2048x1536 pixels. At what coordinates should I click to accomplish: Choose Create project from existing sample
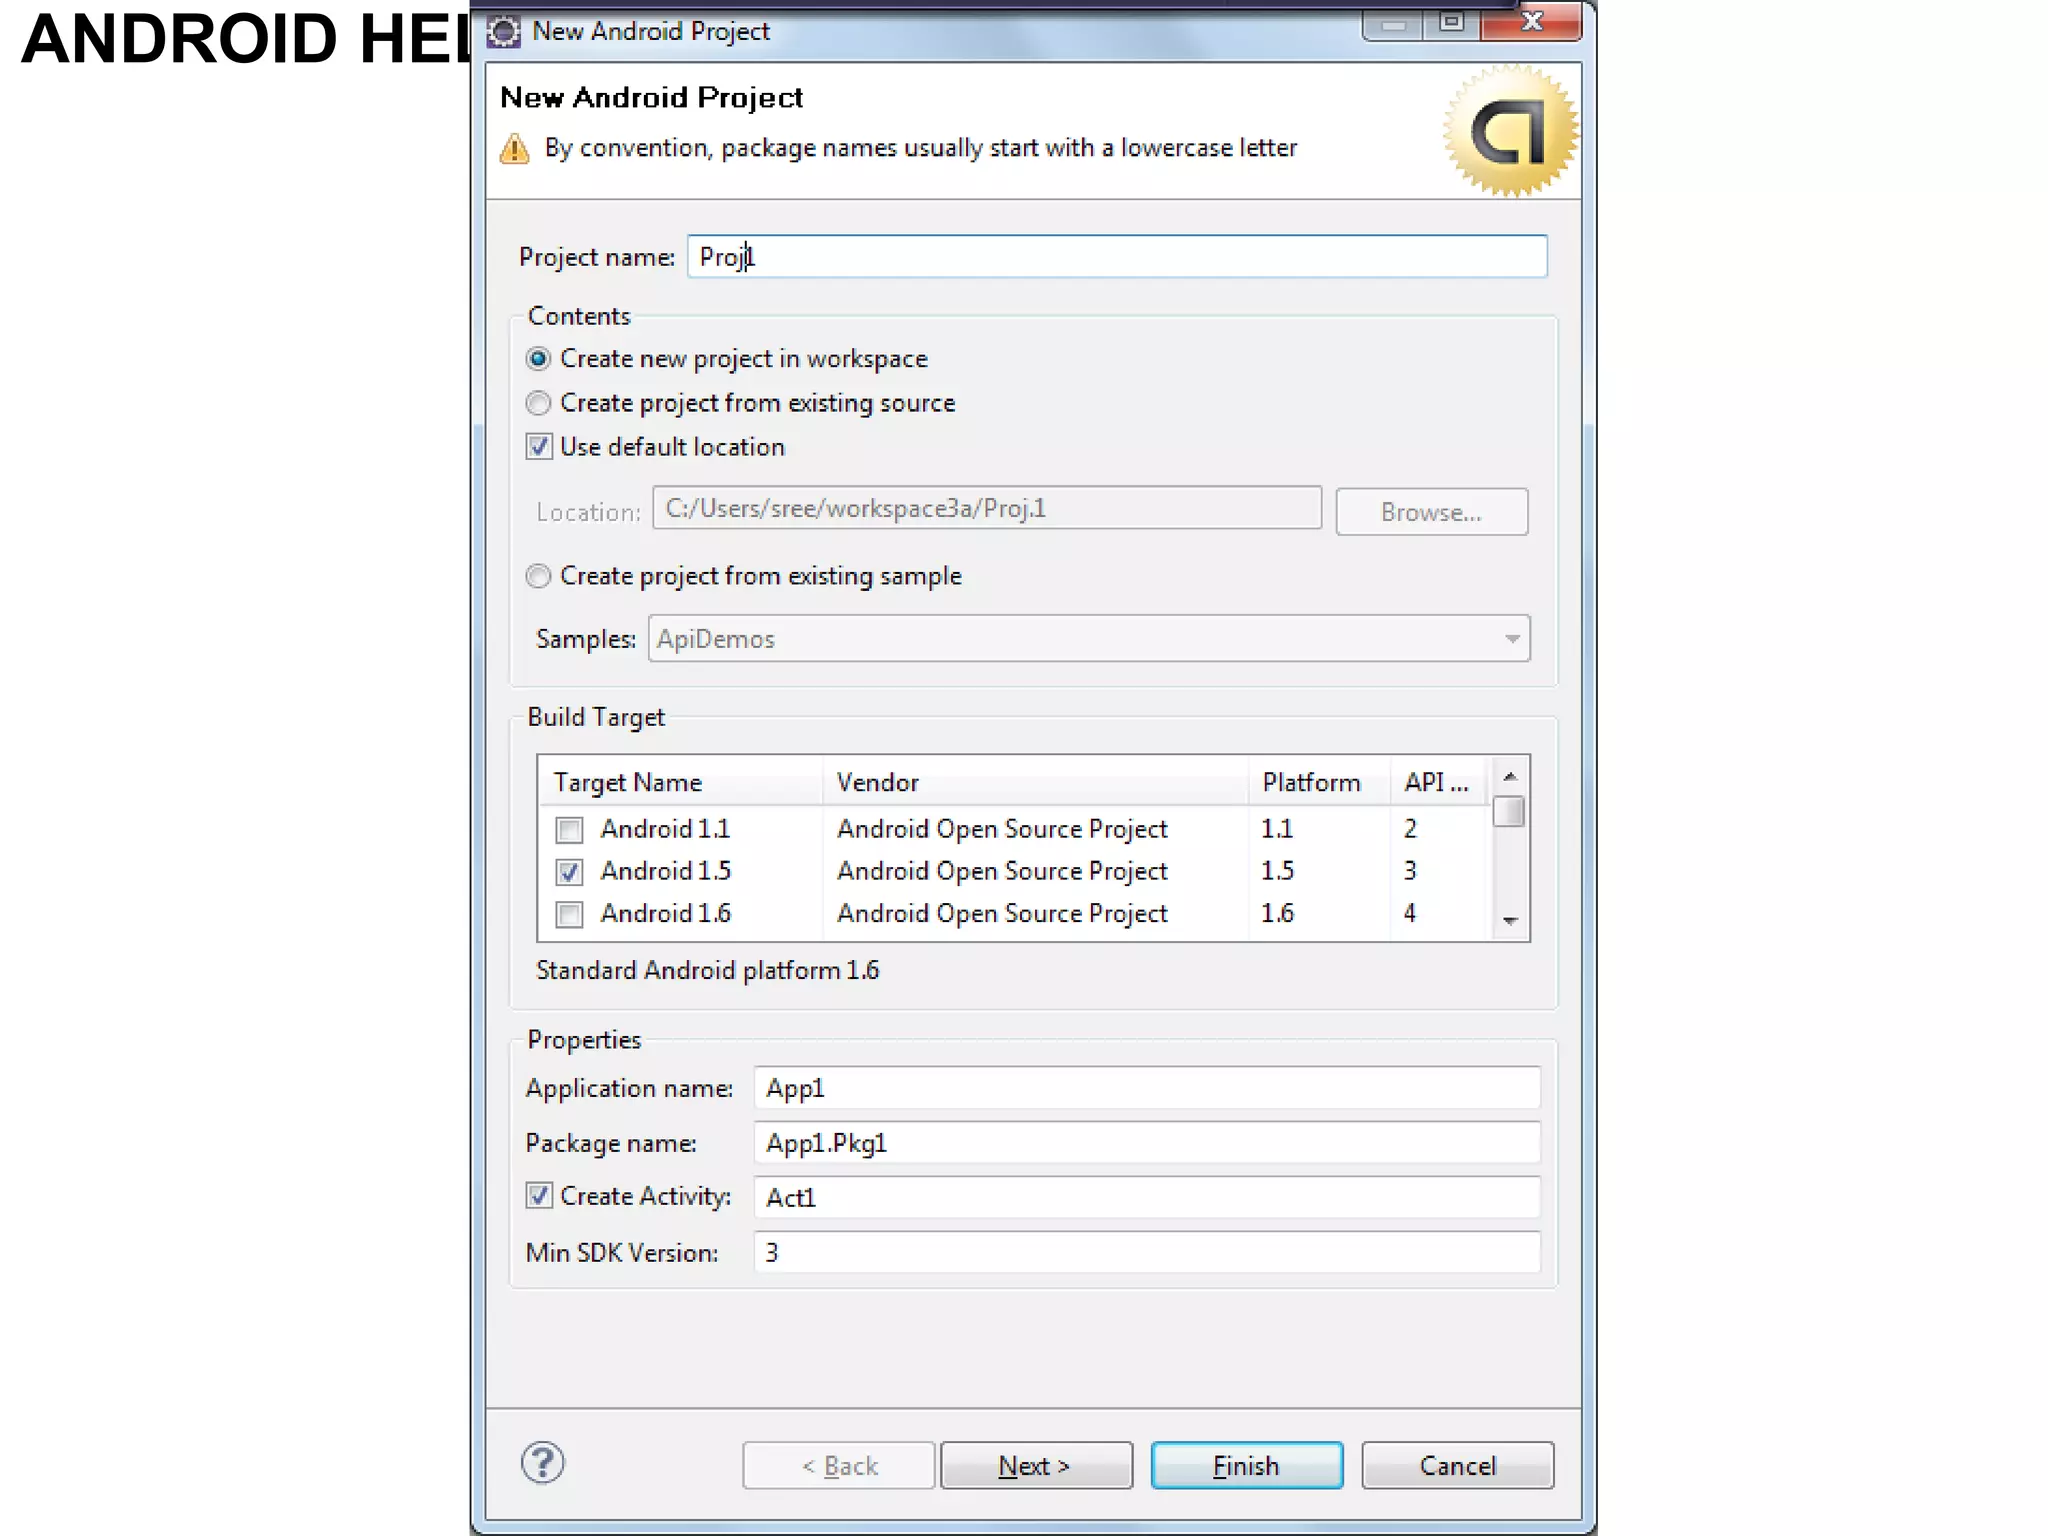(x=539, y=576)
